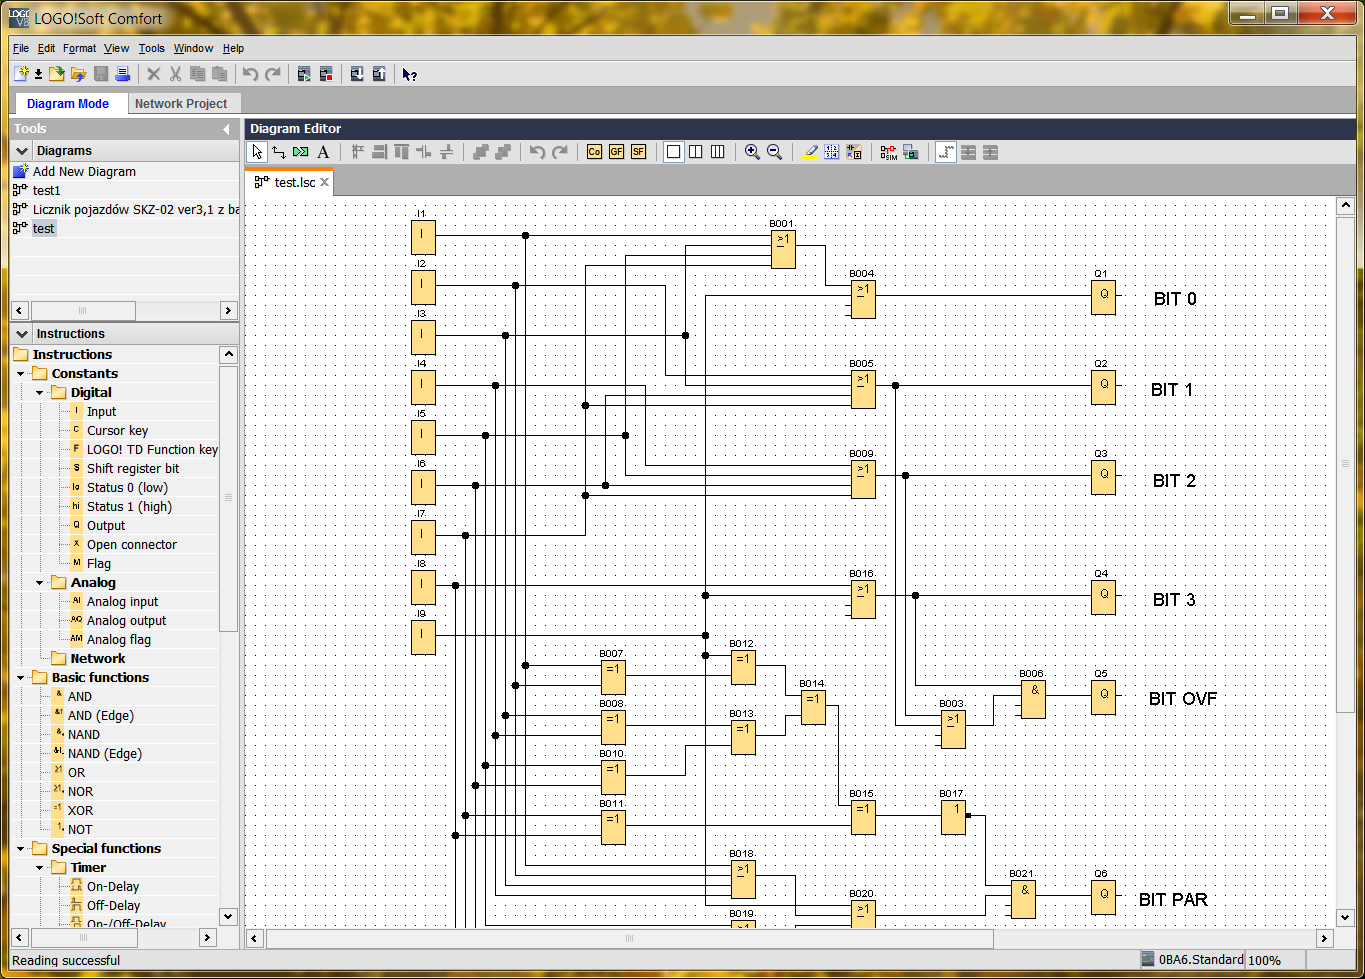
Task: Select the I1 input block
Action: [x=423, y=237]
